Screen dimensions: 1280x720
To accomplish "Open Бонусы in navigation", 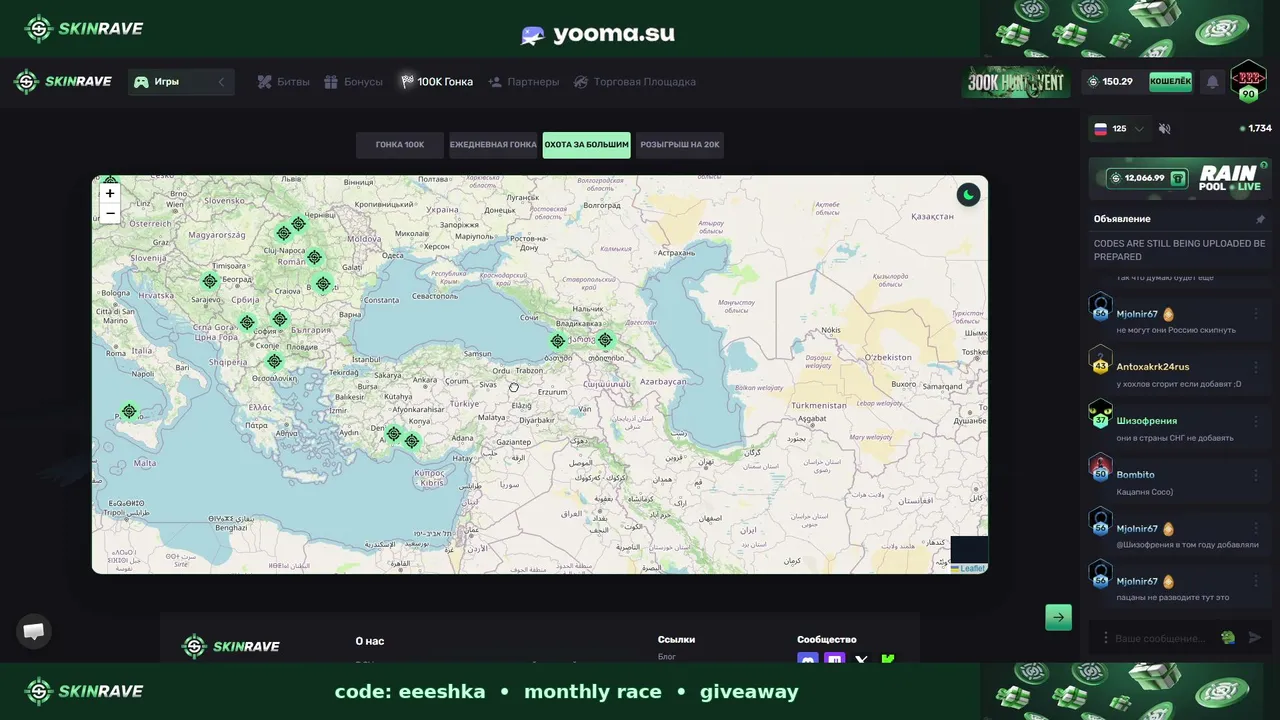I will click(353, 82).
